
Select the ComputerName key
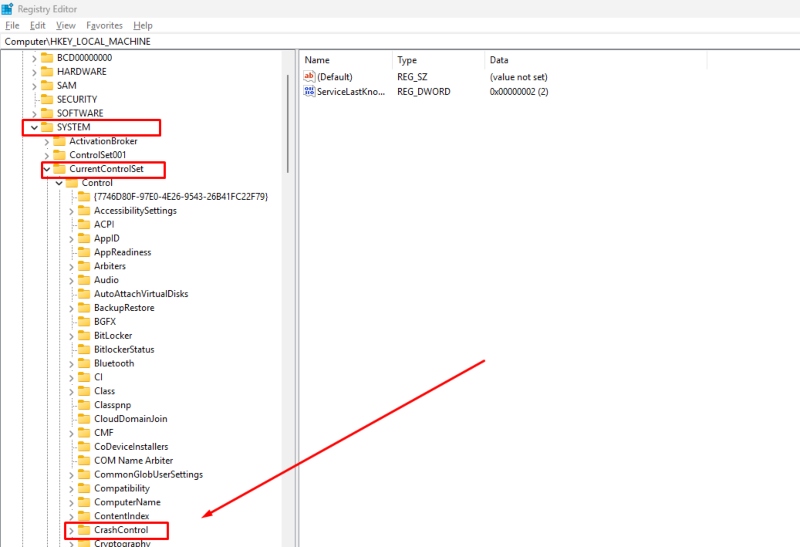pos(127,502)
